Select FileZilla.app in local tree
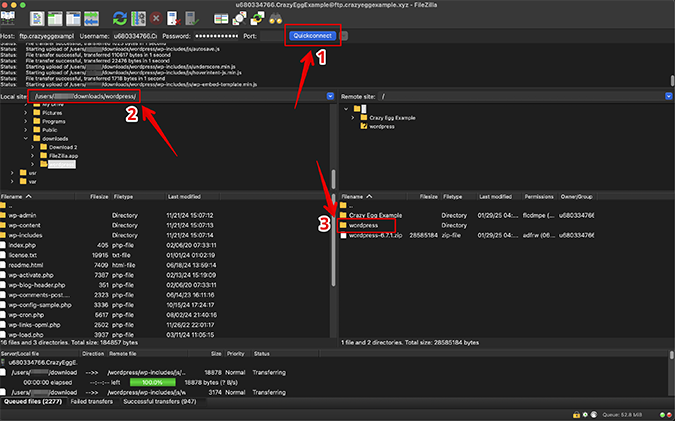The width and height of the screenshot is (675, 421). tap(63, 156)
